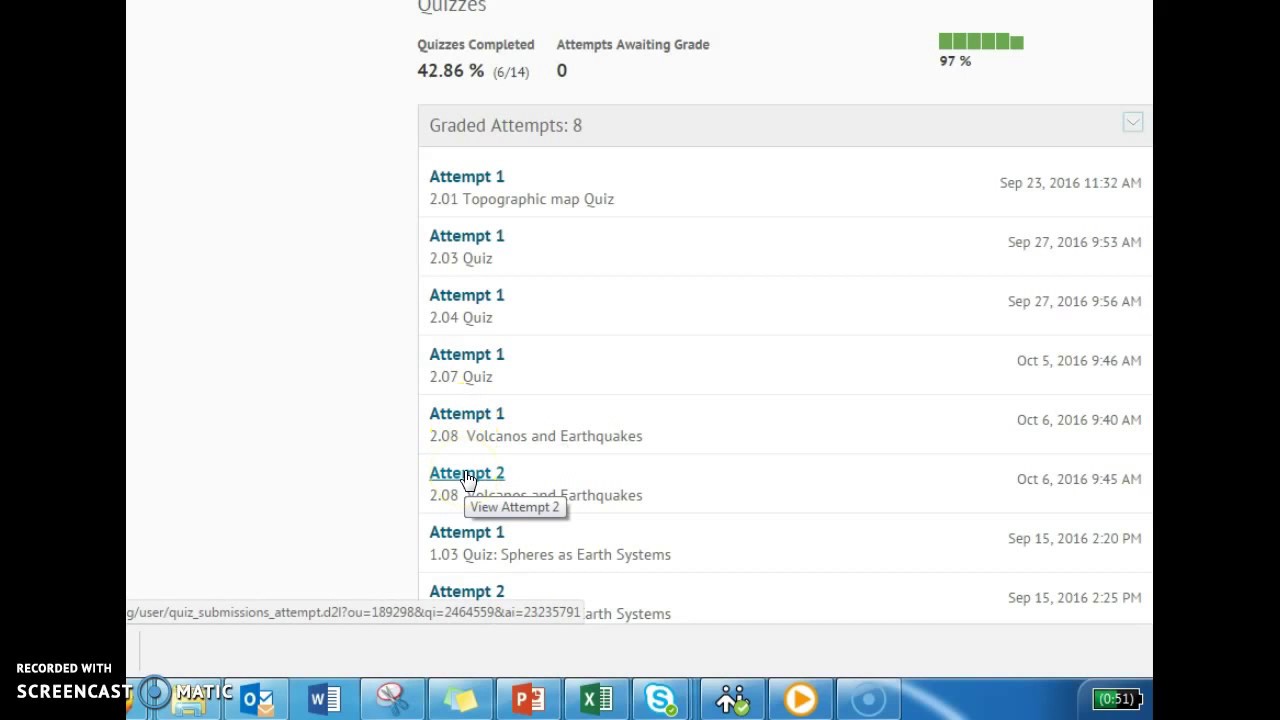The width and height of the screenshot is (1280, 720).
Task: Open Excel from the taskbar
Action: [x=596, y=698]
